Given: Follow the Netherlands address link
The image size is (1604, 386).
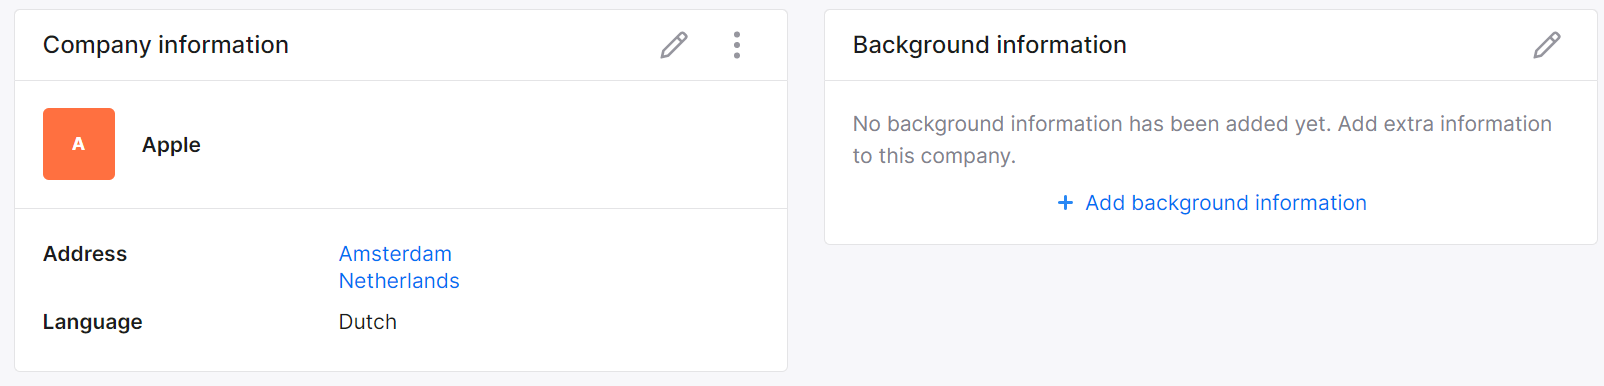Looking at the screenshot, I should tap(399, 281).
